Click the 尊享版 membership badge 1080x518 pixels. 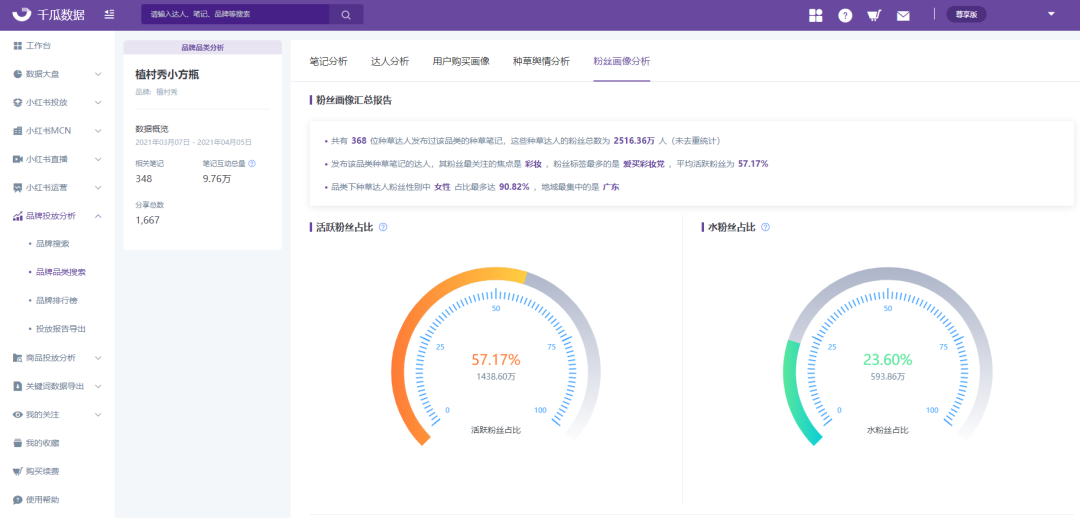[x=966, y=14]
